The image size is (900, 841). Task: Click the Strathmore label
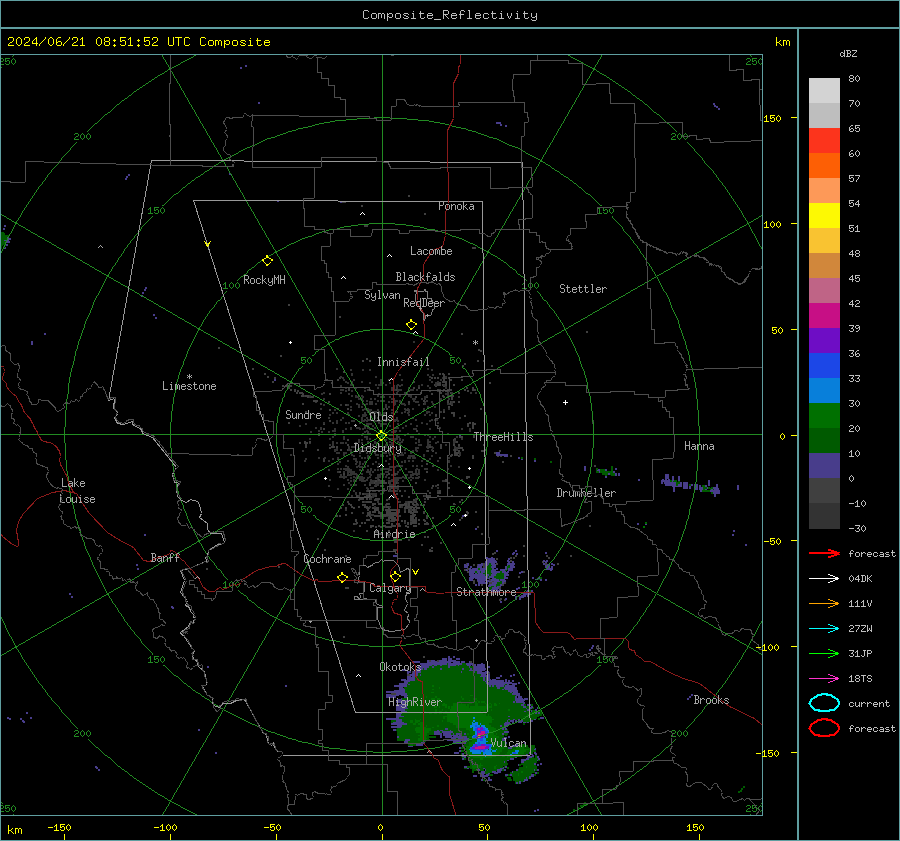[x=486, y=592]
